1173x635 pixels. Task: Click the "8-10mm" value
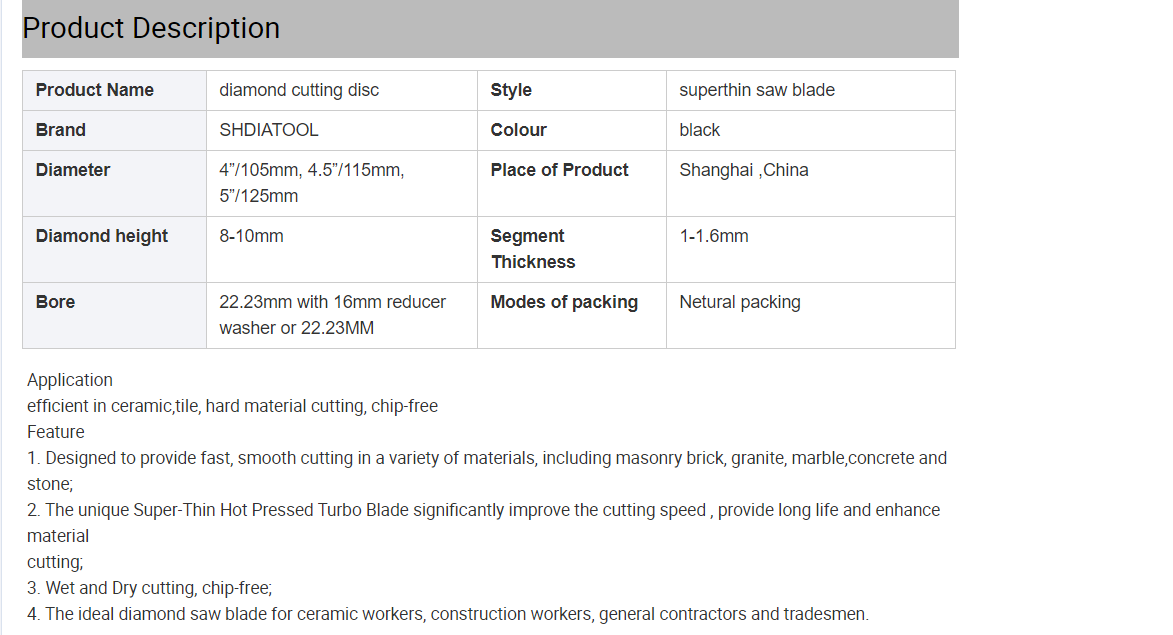[x=251, y=236]
